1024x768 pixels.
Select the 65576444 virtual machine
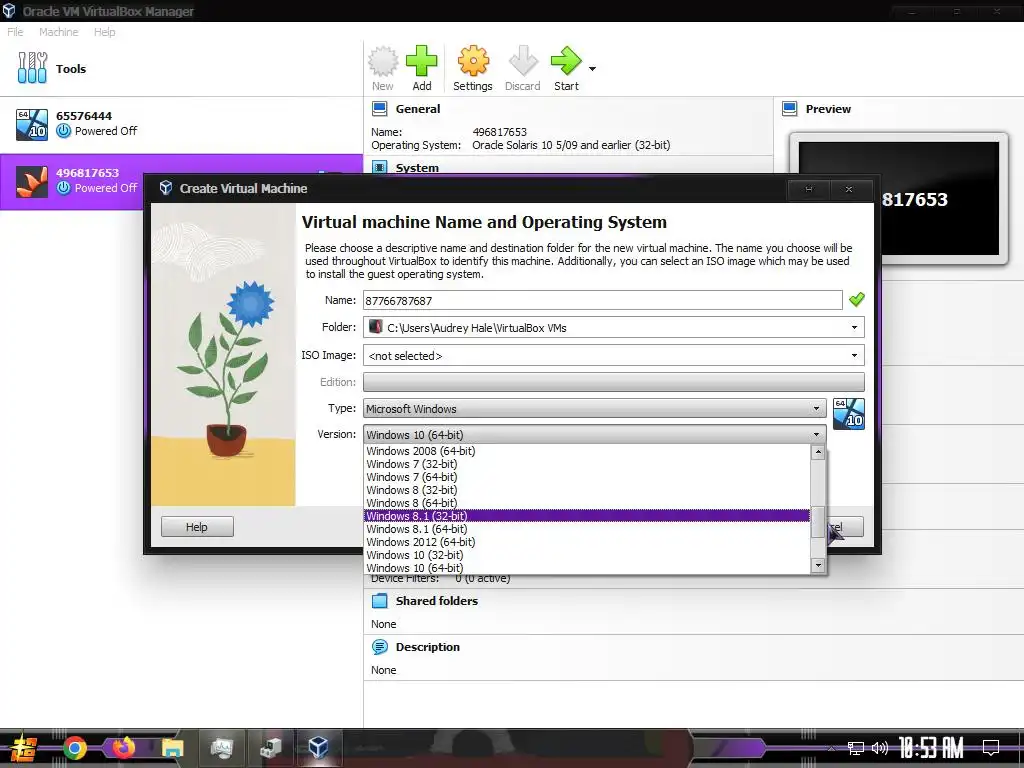(182, 124)
